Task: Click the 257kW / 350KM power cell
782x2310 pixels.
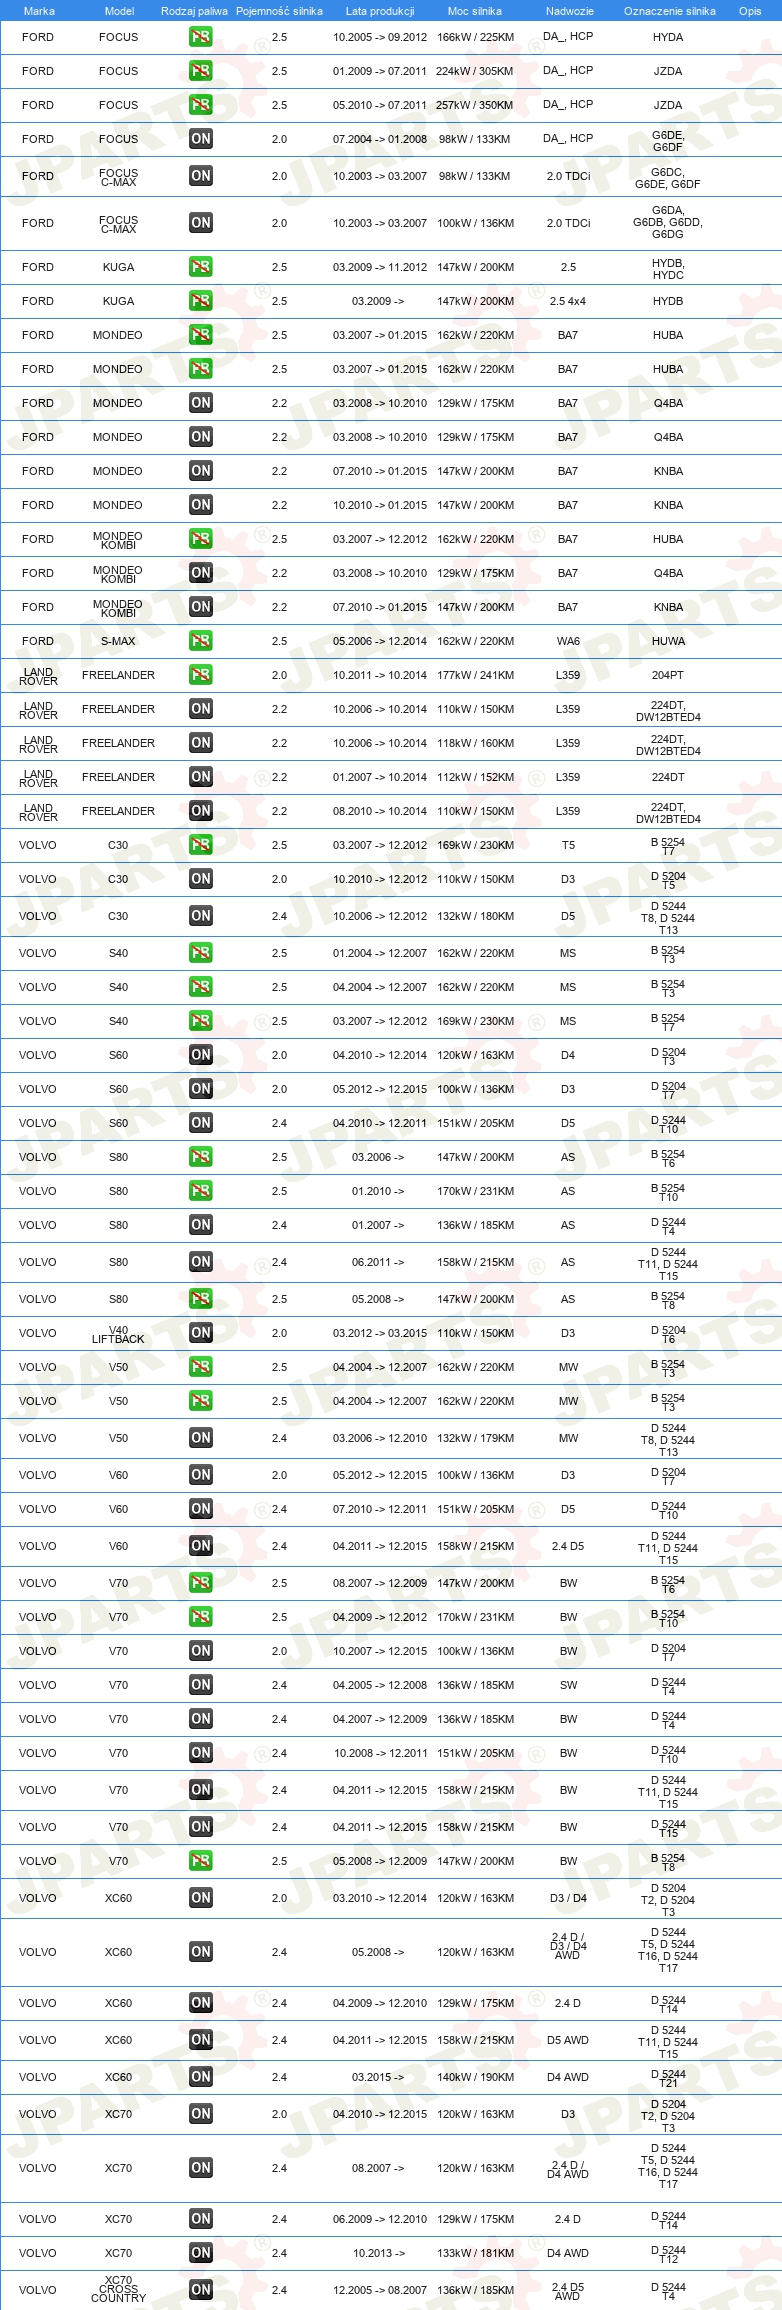Action: click(475, 105)
